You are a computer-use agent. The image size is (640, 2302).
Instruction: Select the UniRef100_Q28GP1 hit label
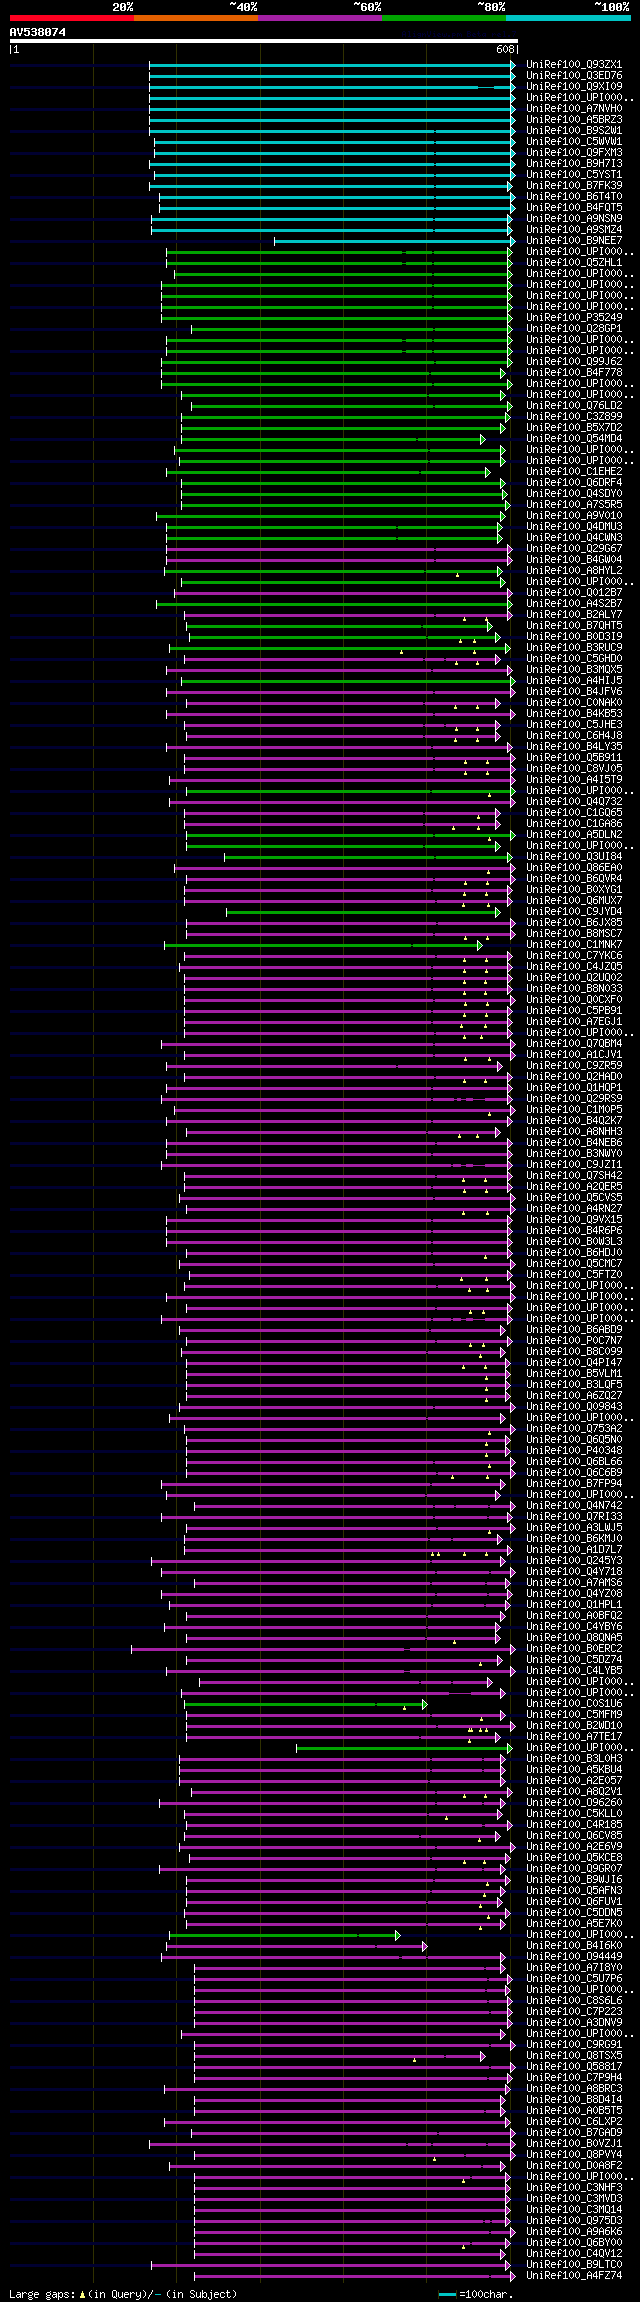(574, 329)
